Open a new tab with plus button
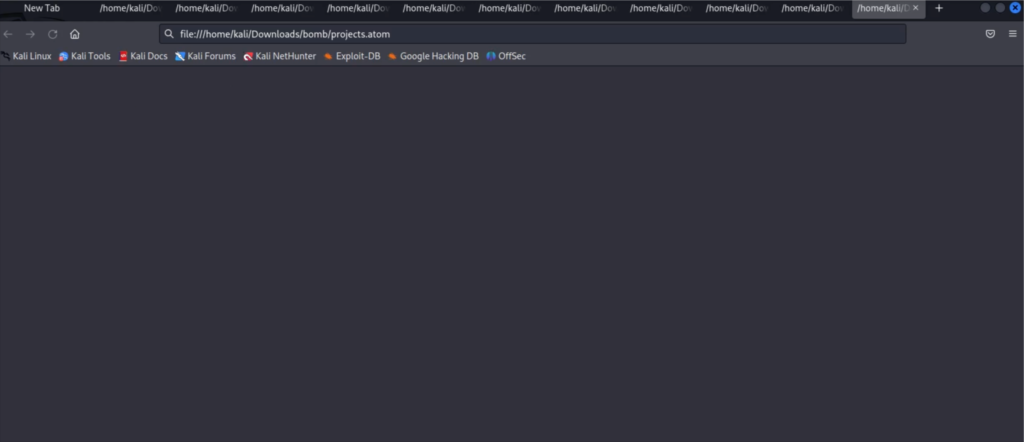 [x=939, y=8]
